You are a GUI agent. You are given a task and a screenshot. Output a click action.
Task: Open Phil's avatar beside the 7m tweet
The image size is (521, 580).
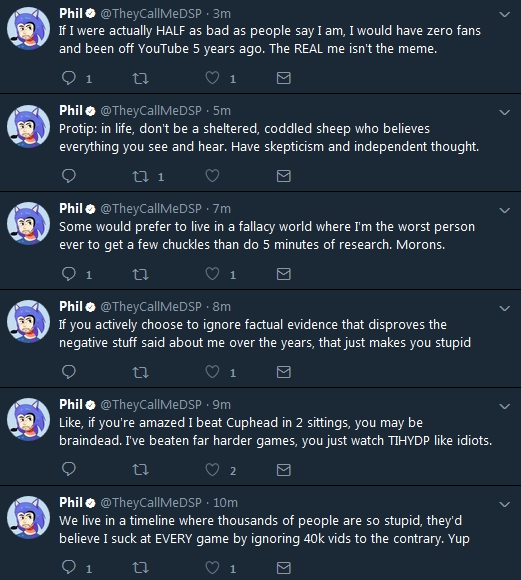[x=28, y=223]
